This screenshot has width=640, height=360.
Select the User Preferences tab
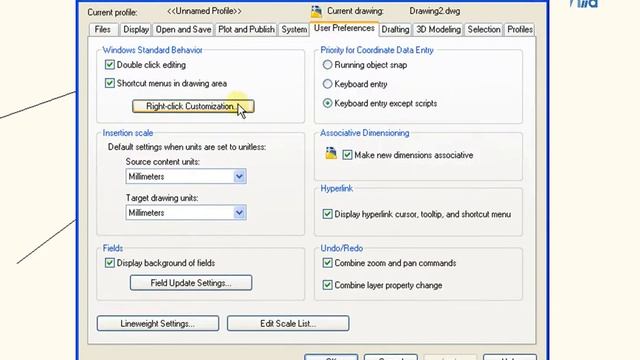(x=344, y=28)
